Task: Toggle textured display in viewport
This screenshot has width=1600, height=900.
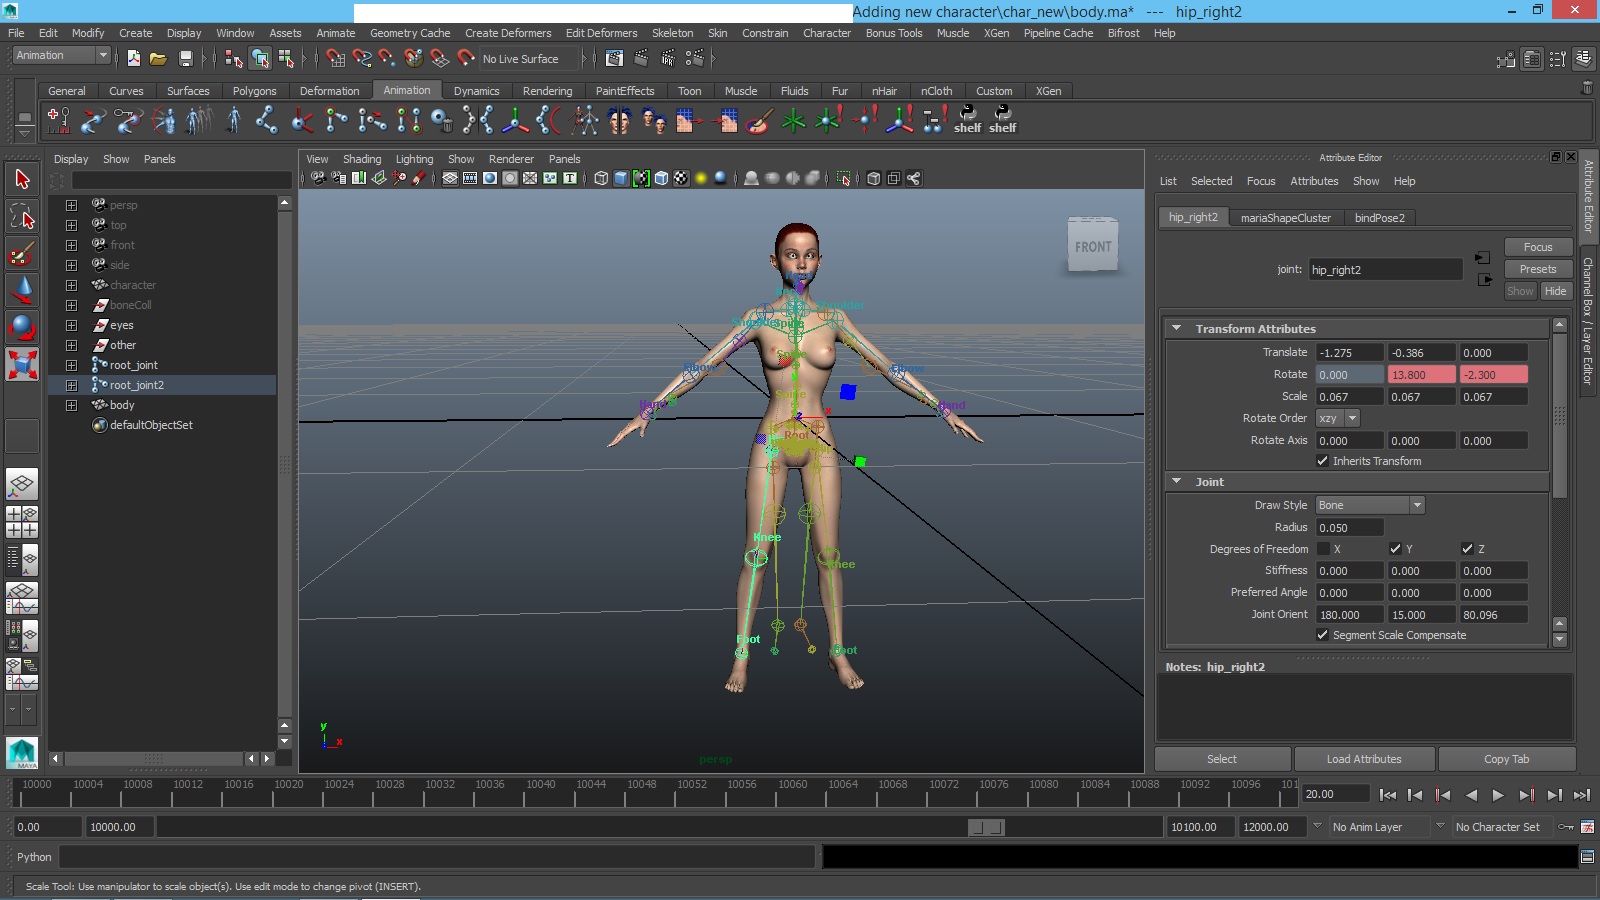Action: pos(681,178)
